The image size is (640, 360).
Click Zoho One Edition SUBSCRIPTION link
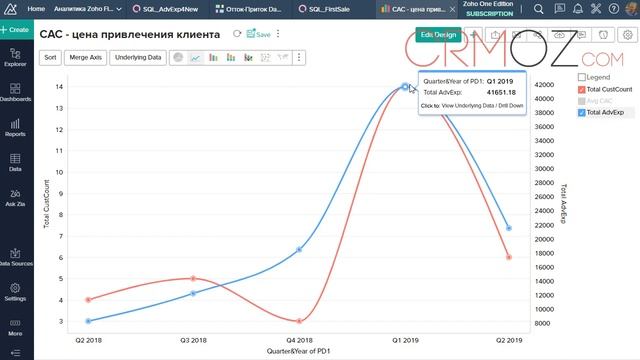489,9
